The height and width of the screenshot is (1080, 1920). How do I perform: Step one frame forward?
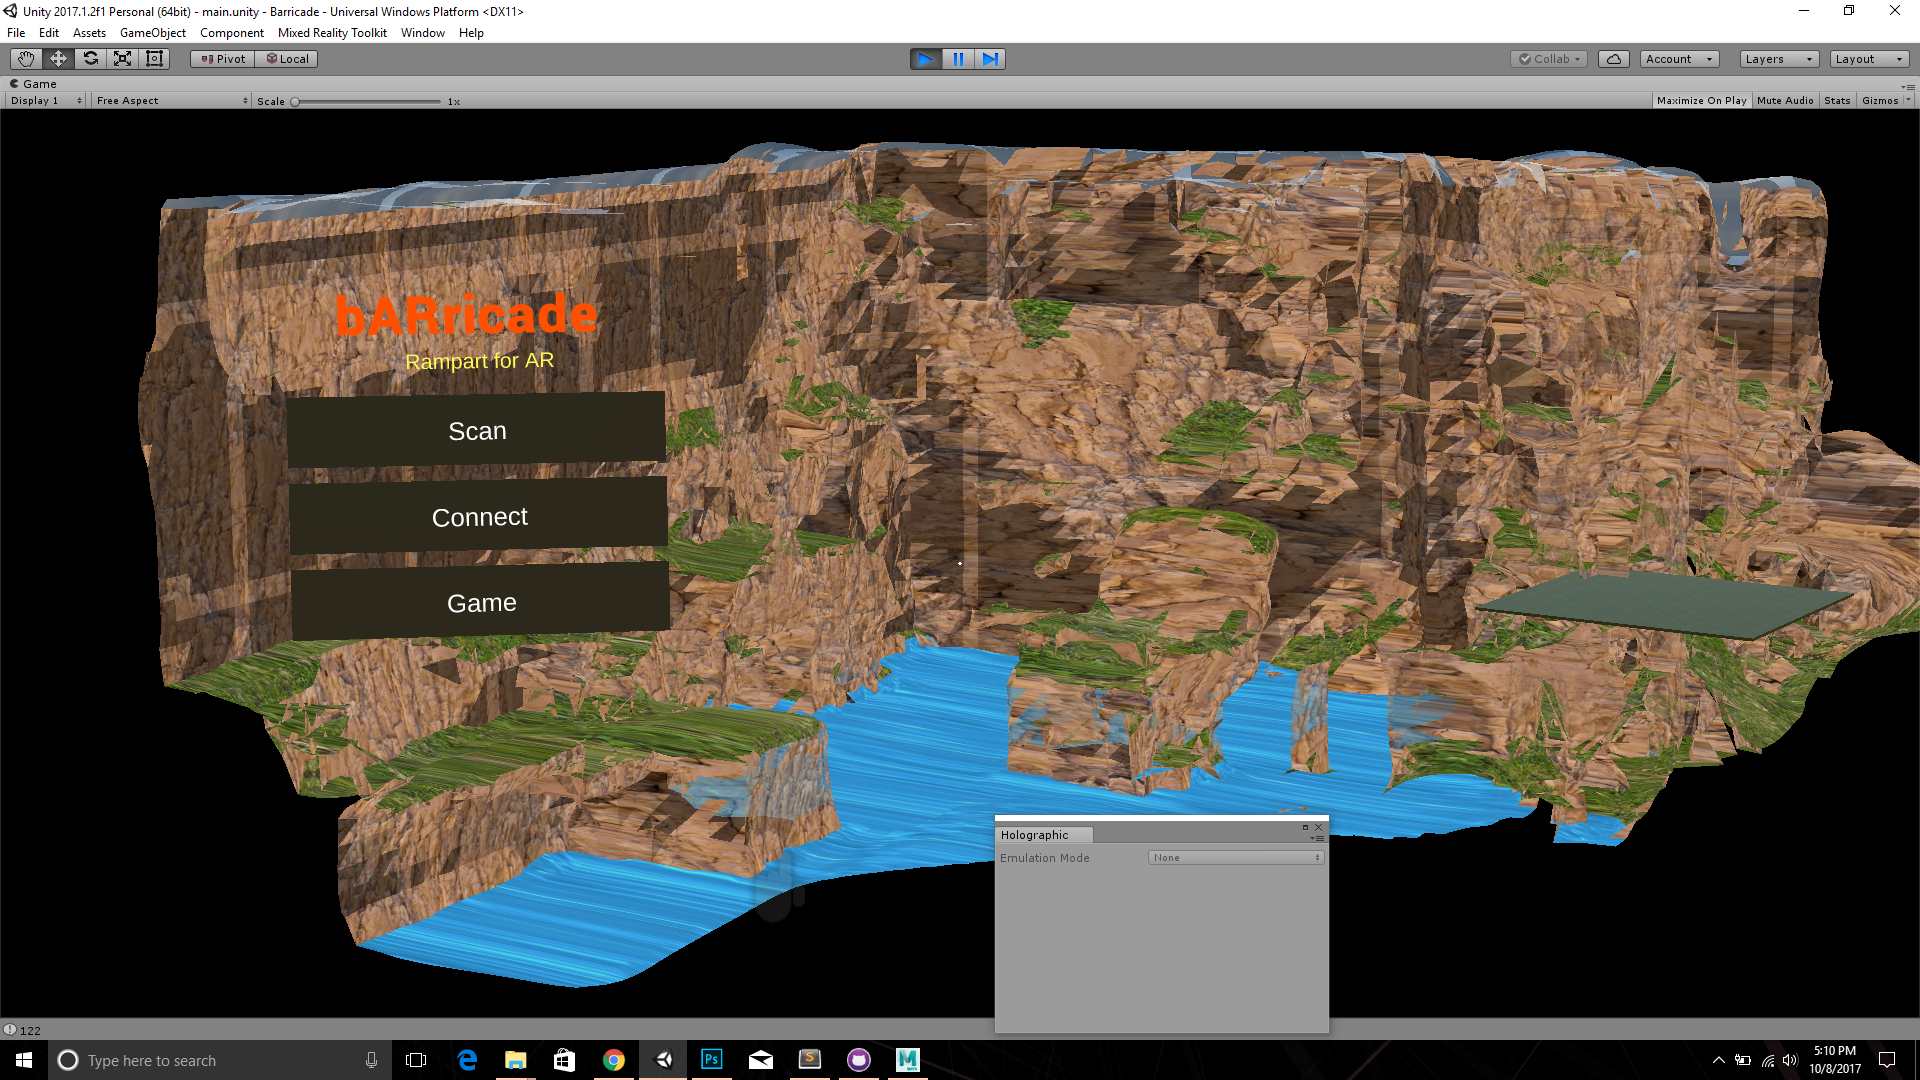pos(990,59)
